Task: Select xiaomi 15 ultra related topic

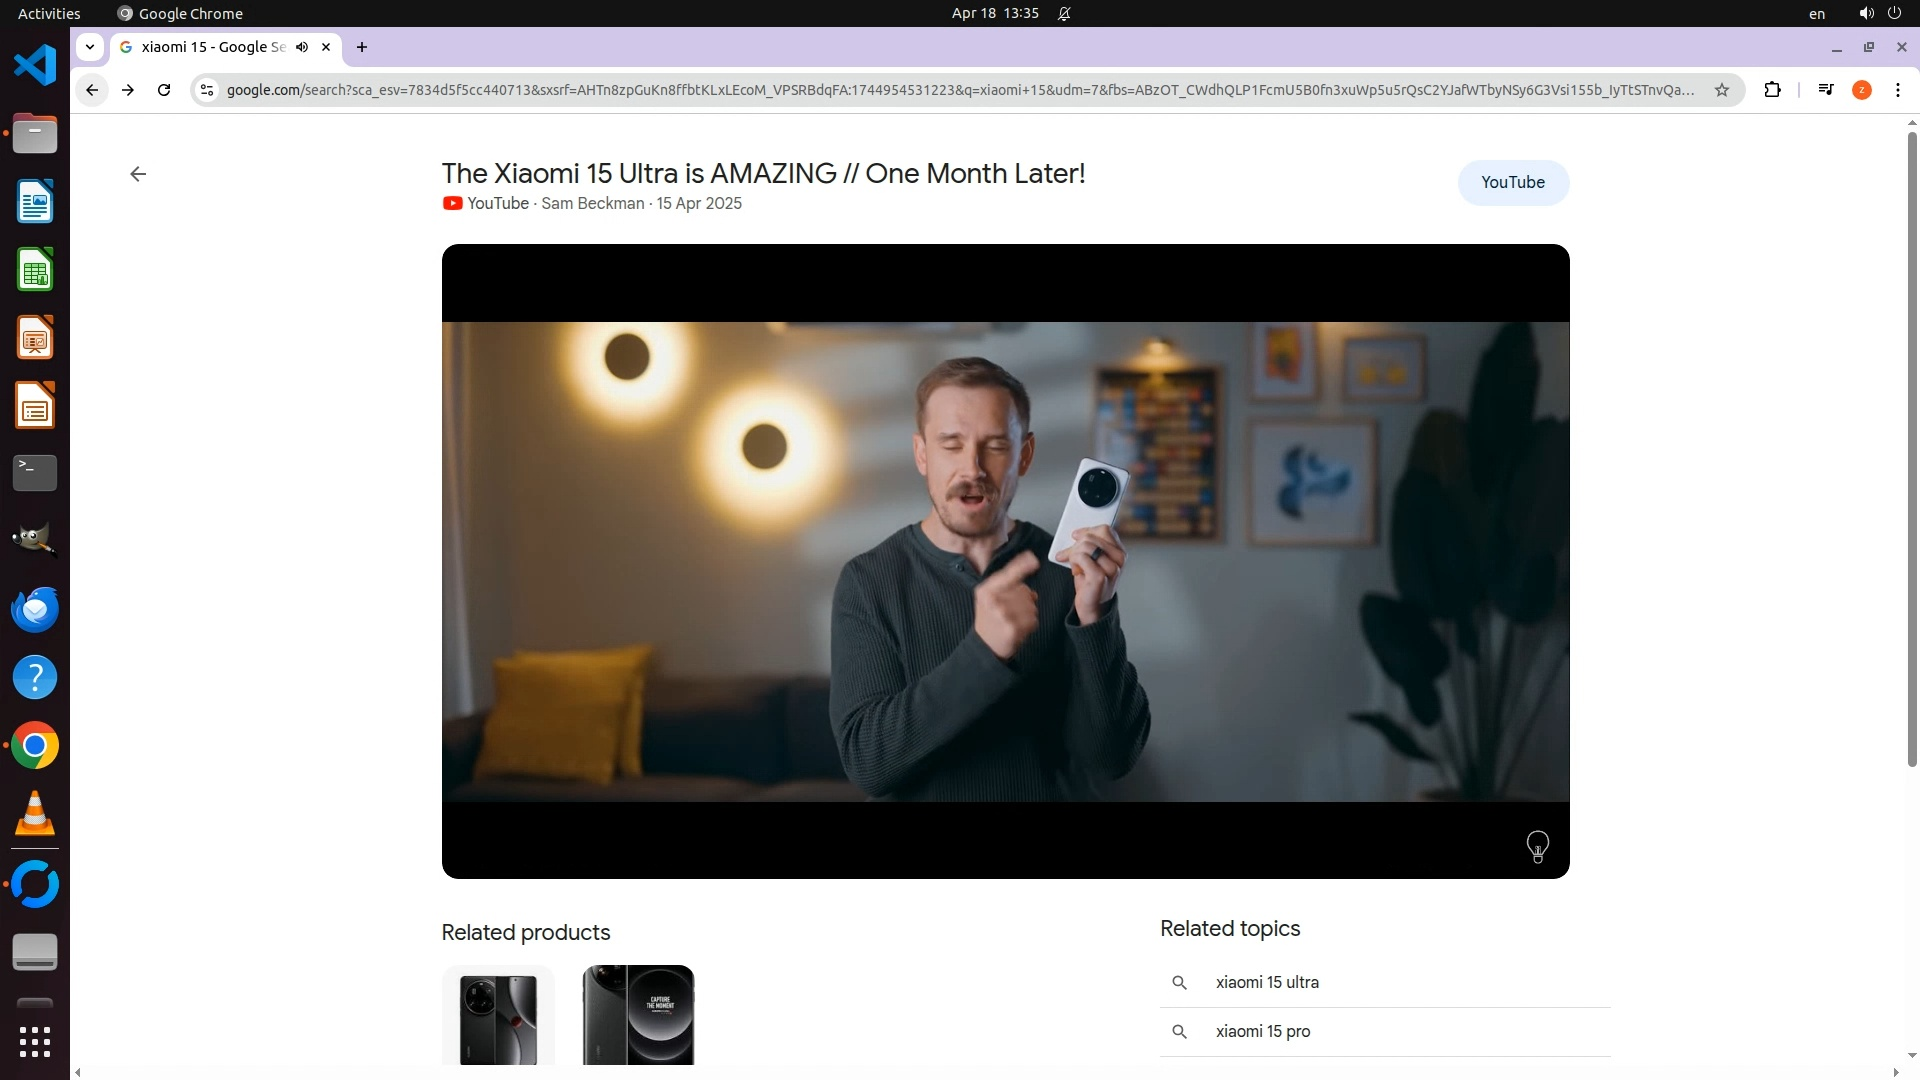Action: 1267,982
